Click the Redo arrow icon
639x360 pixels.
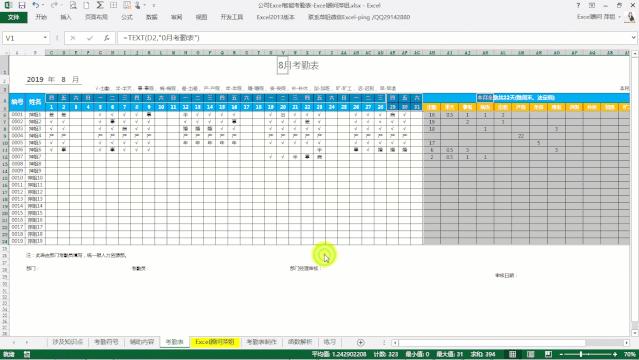54,5
